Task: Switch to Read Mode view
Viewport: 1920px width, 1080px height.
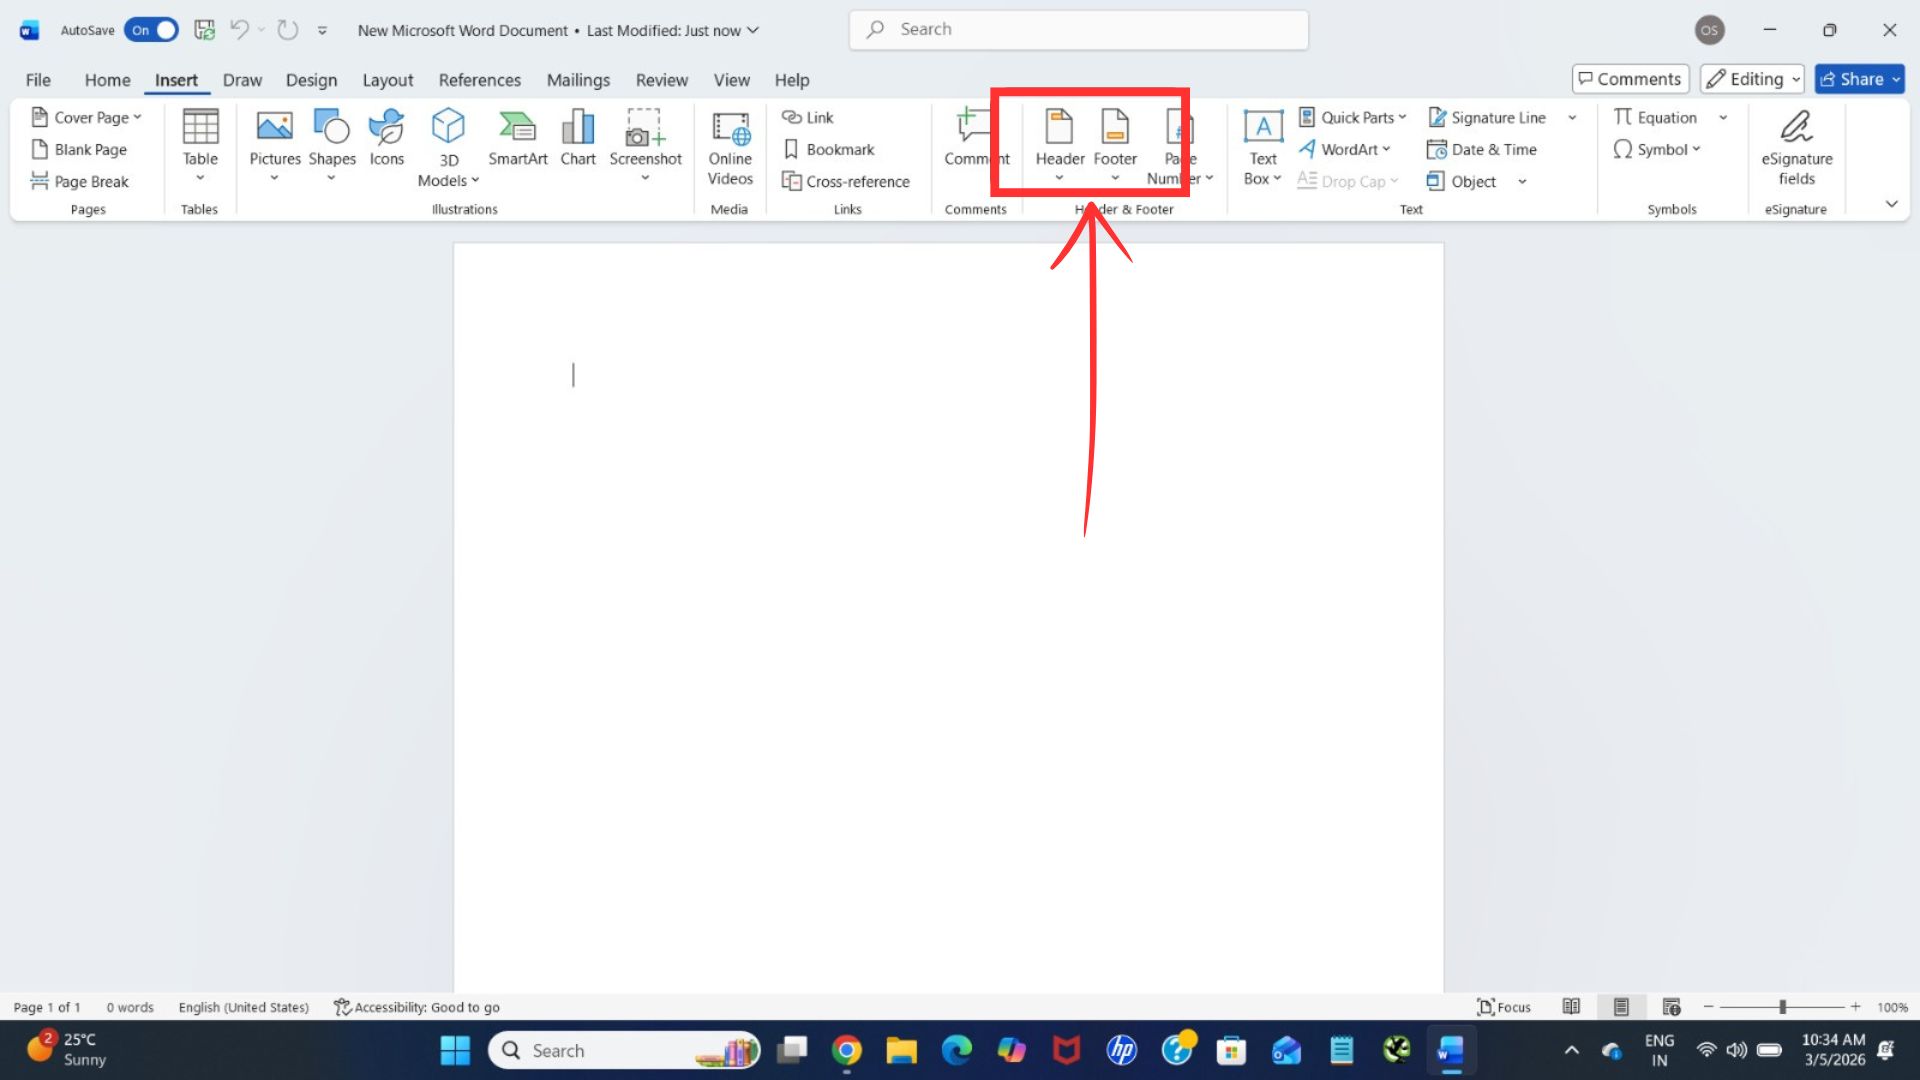Action: 1571,1007
